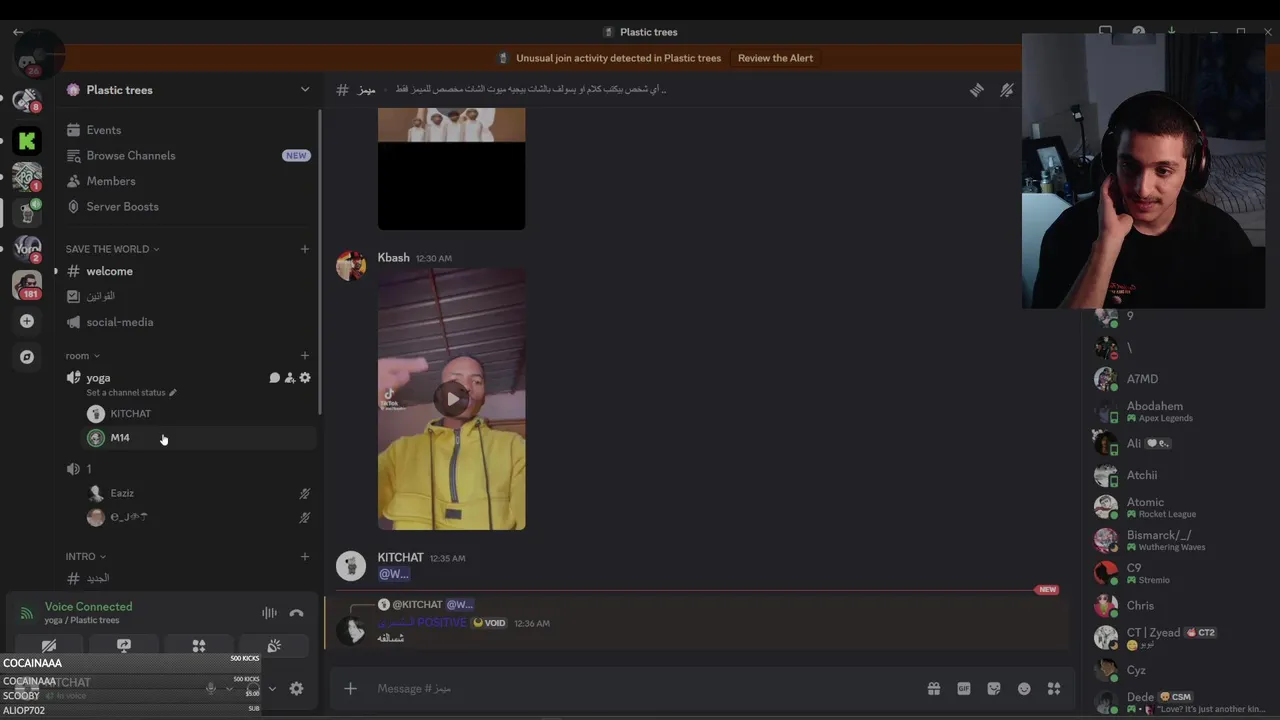Disconnect from voice call
Viewport: 1280px width, 720px height.
[x=296, y=613]
